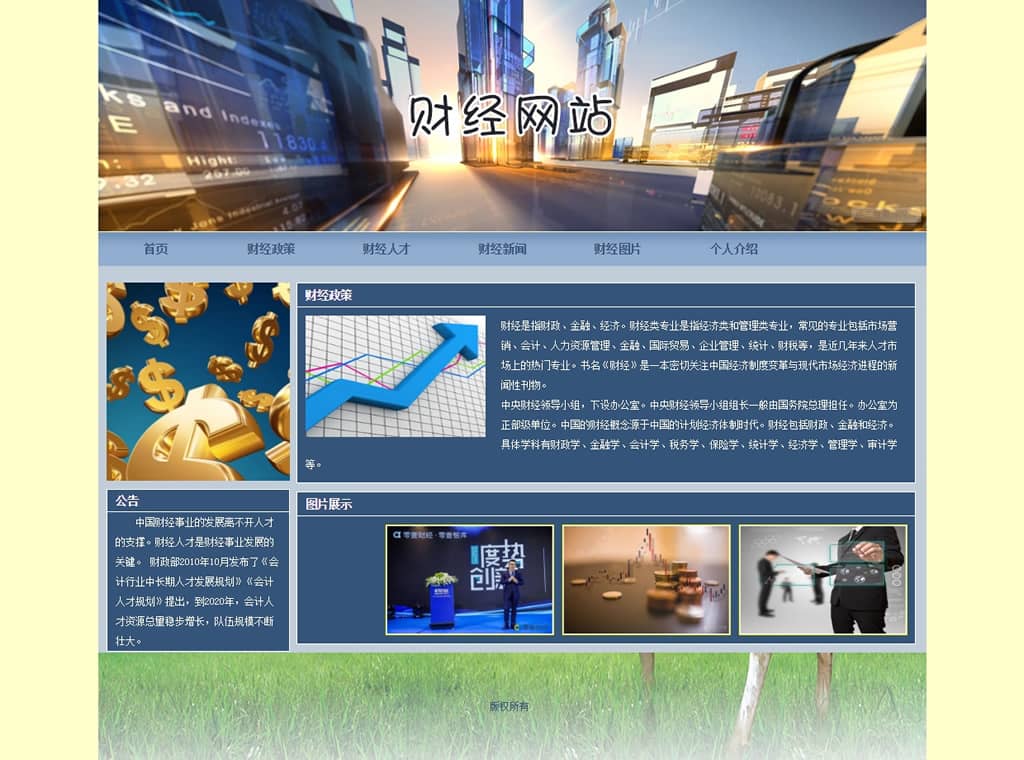1024x760 pixels.
Task: Select 财经新闻 in the navigation bar
Action: tap(502, 249)
